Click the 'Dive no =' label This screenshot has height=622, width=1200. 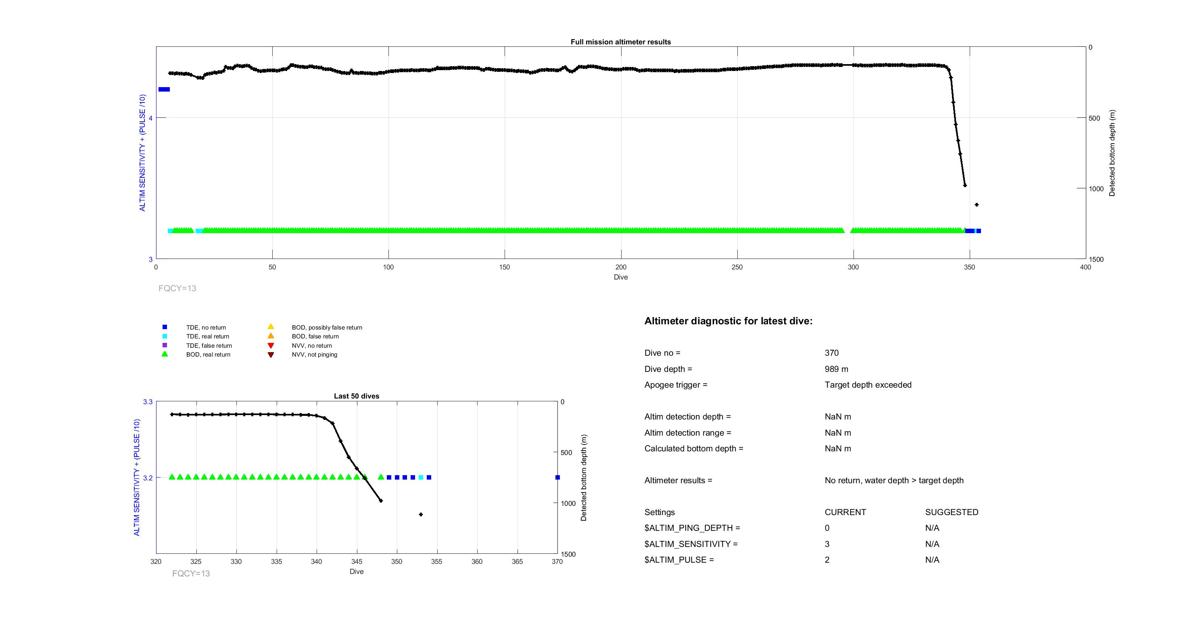(x=662, y=353)
